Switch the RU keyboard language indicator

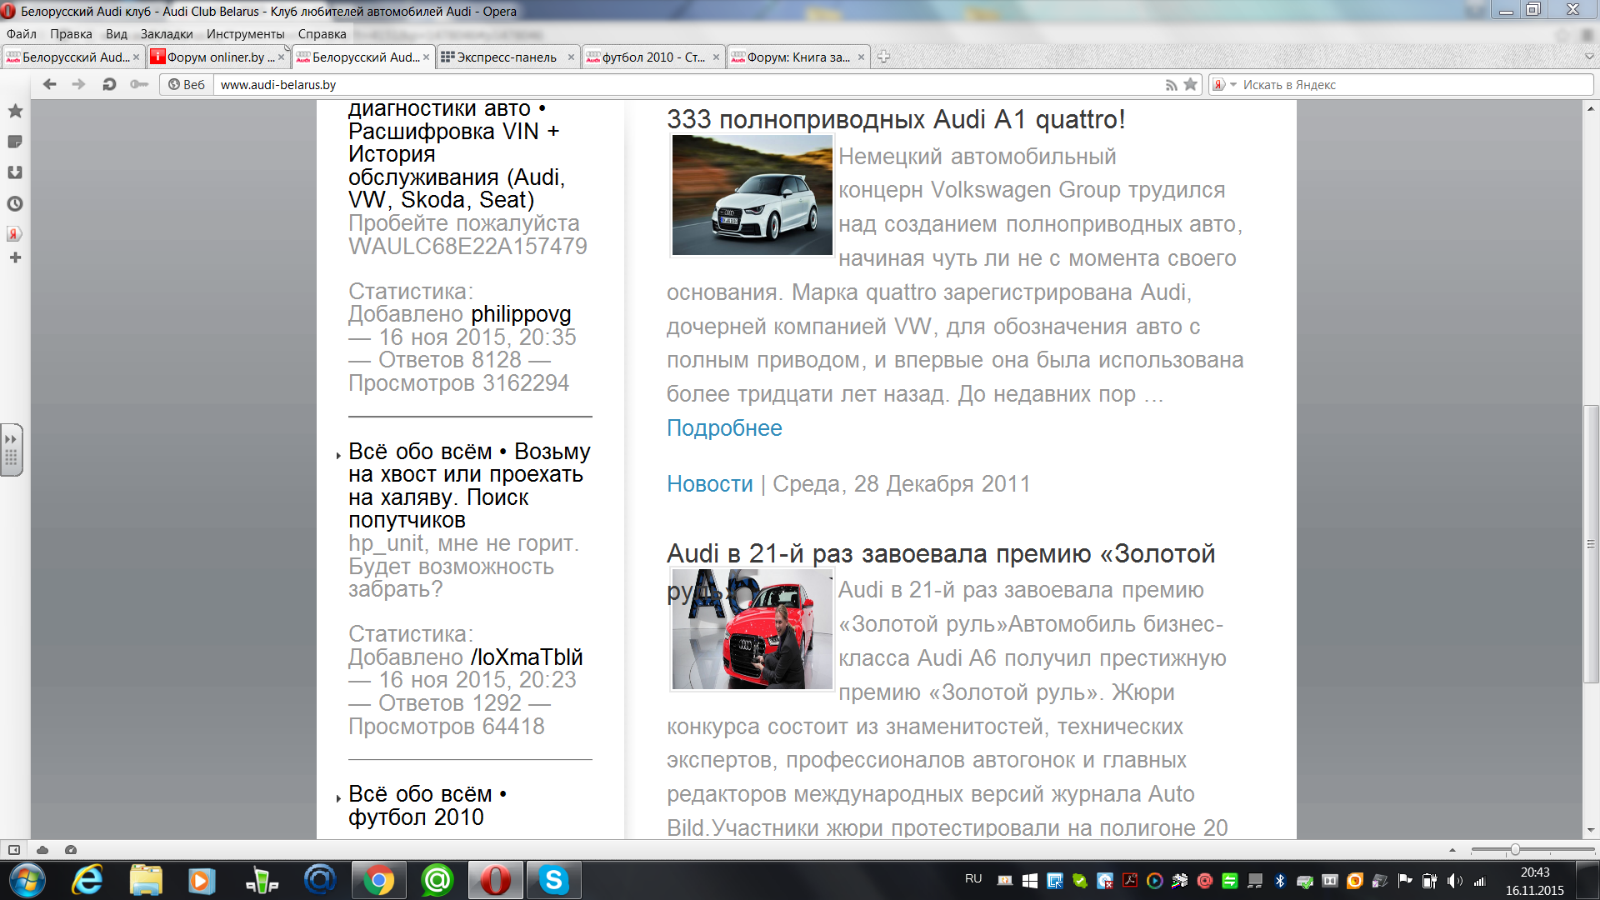(x=973, y=879)
